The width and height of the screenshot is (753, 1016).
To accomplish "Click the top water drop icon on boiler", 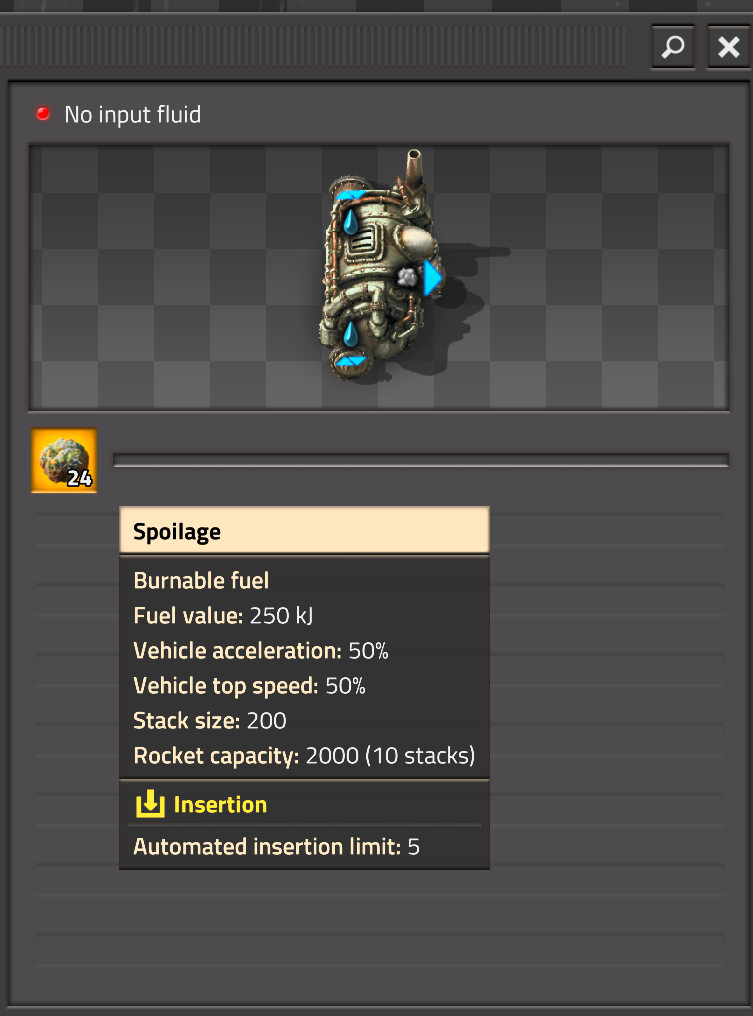I will coord(351,222).
